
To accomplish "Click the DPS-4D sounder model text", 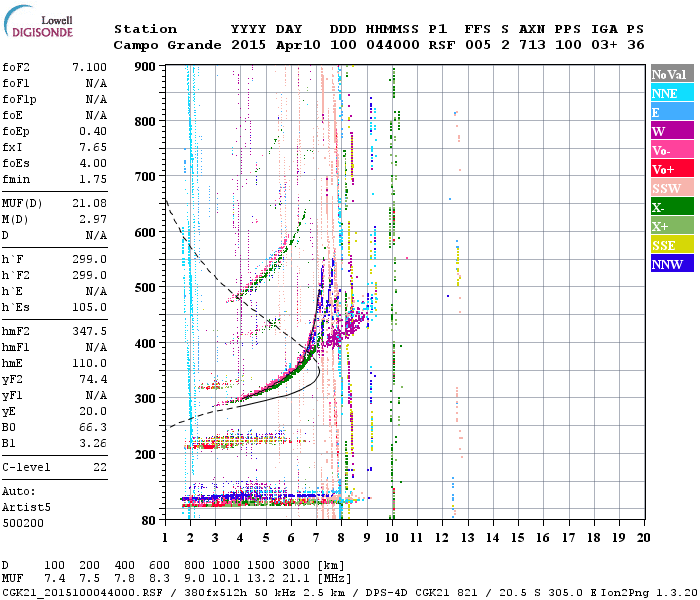I will 387,592.
